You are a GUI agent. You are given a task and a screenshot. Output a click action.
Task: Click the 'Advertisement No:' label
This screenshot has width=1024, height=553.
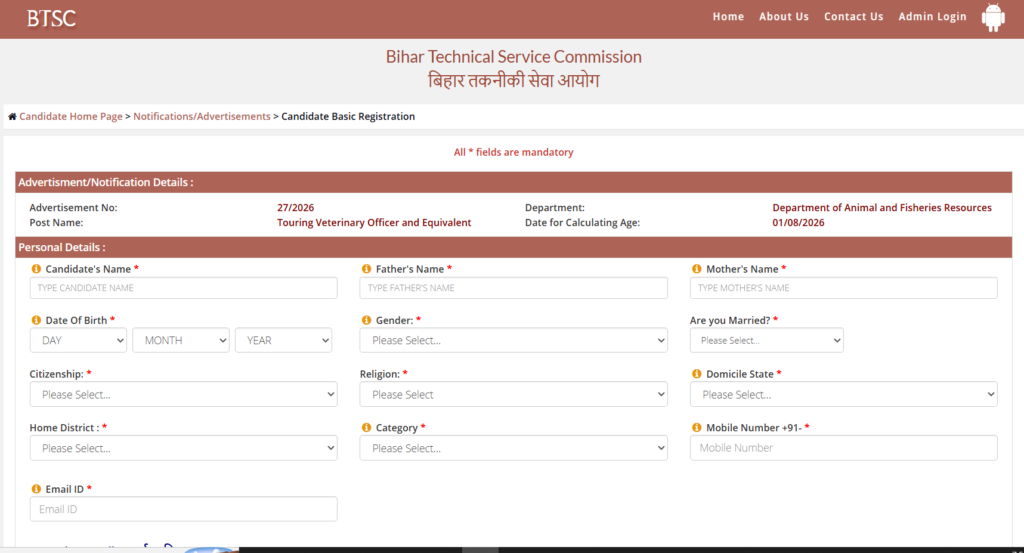tap(73, 208)
